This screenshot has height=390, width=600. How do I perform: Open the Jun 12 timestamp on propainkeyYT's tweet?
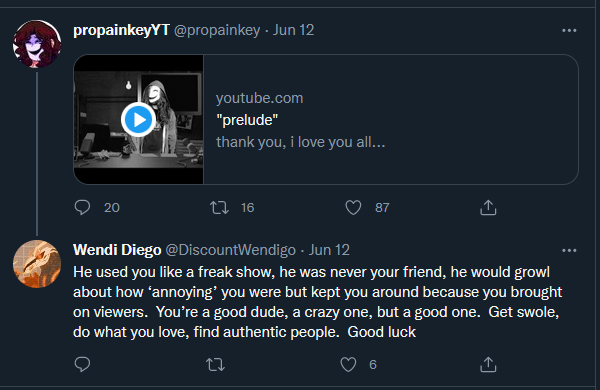(293, 30)
